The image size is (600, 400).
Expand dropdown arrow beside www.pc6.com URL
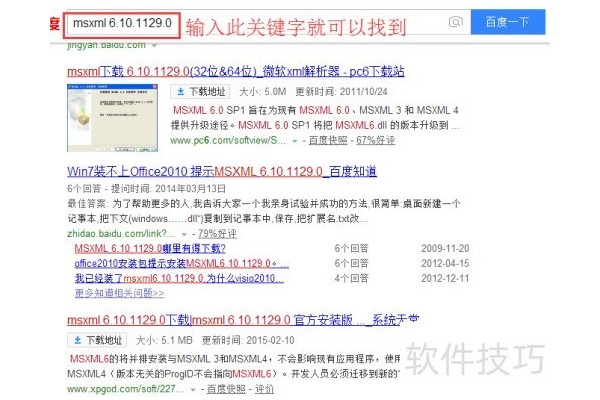pos(295,141)
